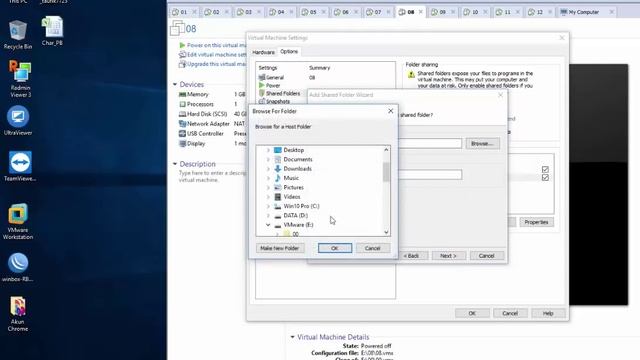Click the host path input field in wizard

[x=430, y=143]
